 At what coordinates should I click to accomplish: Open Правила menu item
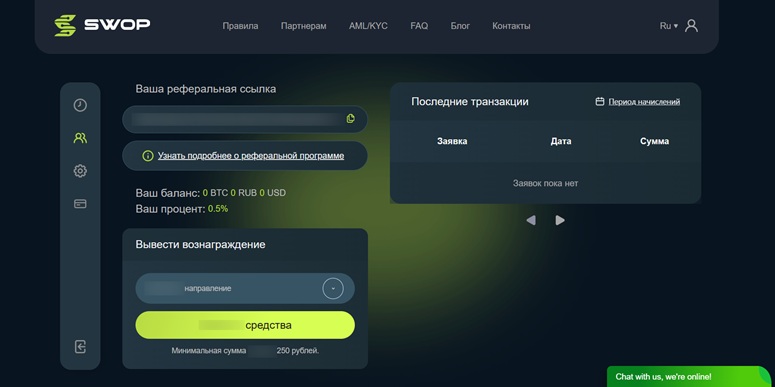coord(240,26)
